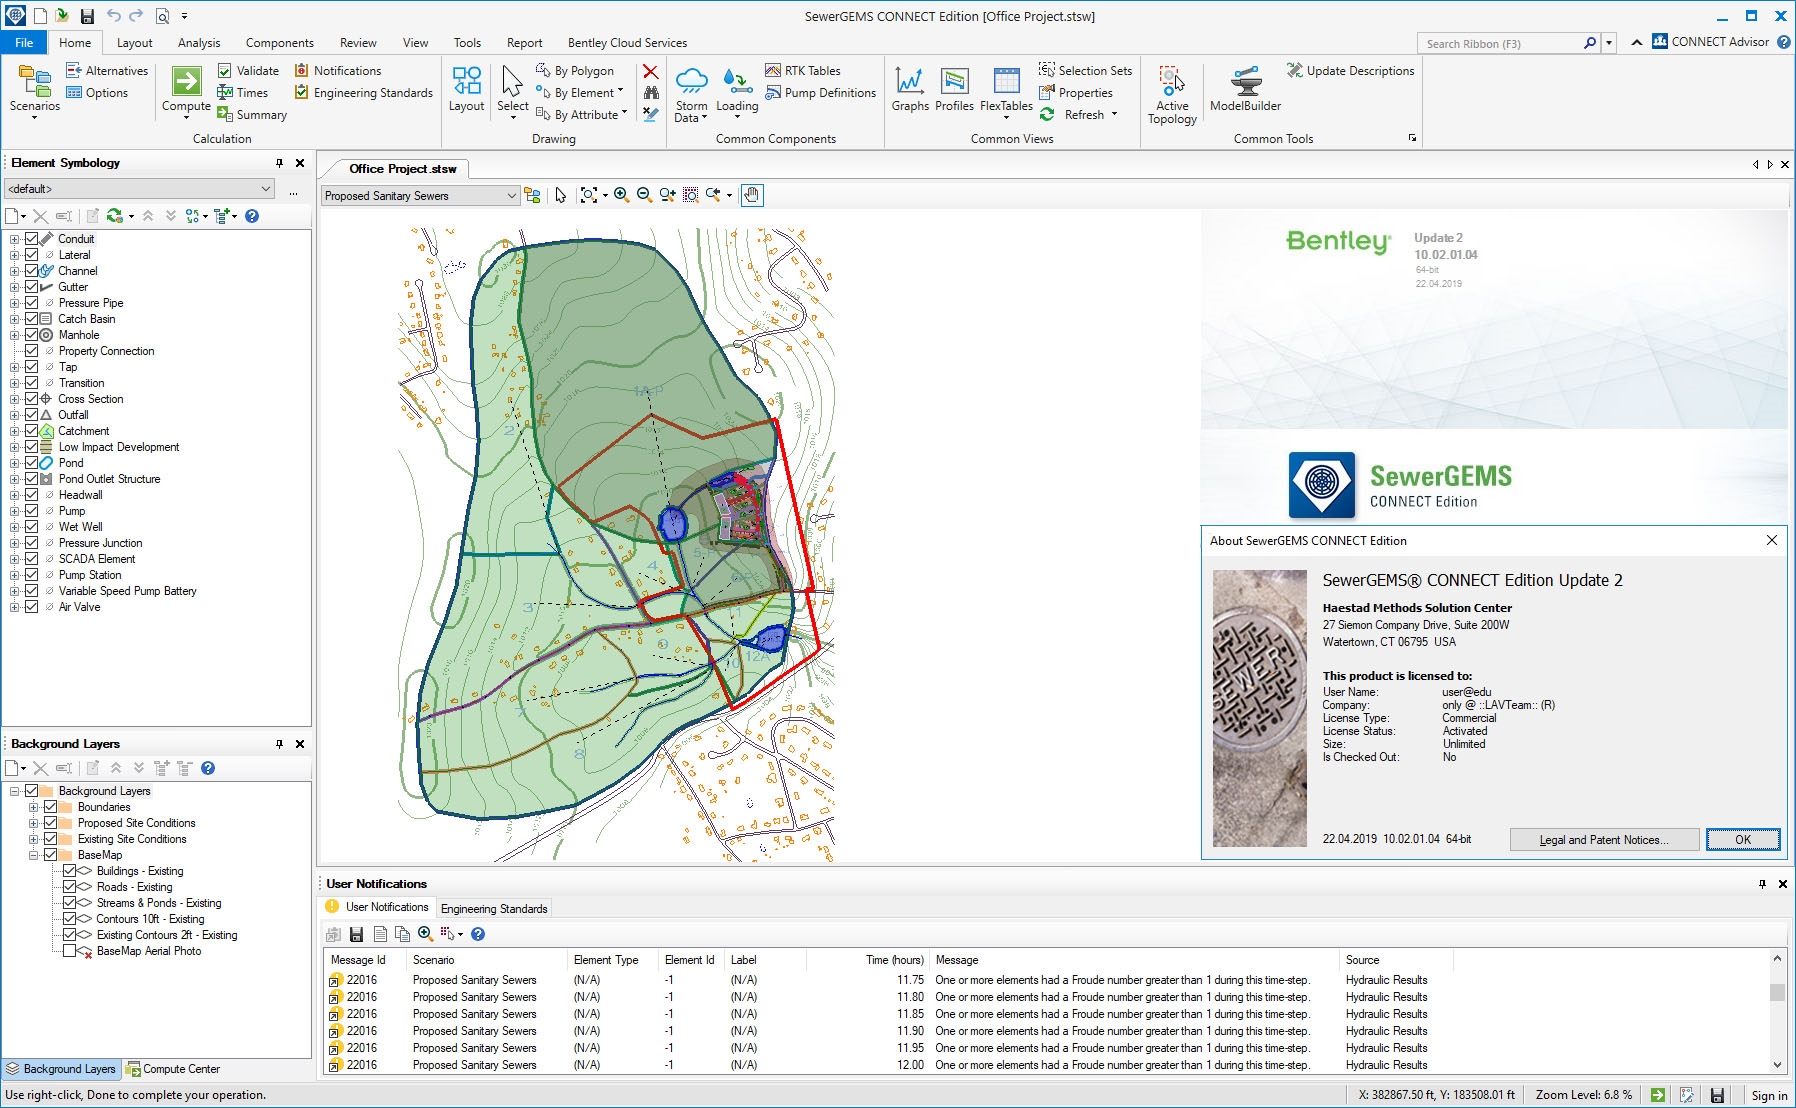Open the Scenarios tool in the ribbon
This screenshot has height=1108, width=1796.
click(x=34, y=91)
